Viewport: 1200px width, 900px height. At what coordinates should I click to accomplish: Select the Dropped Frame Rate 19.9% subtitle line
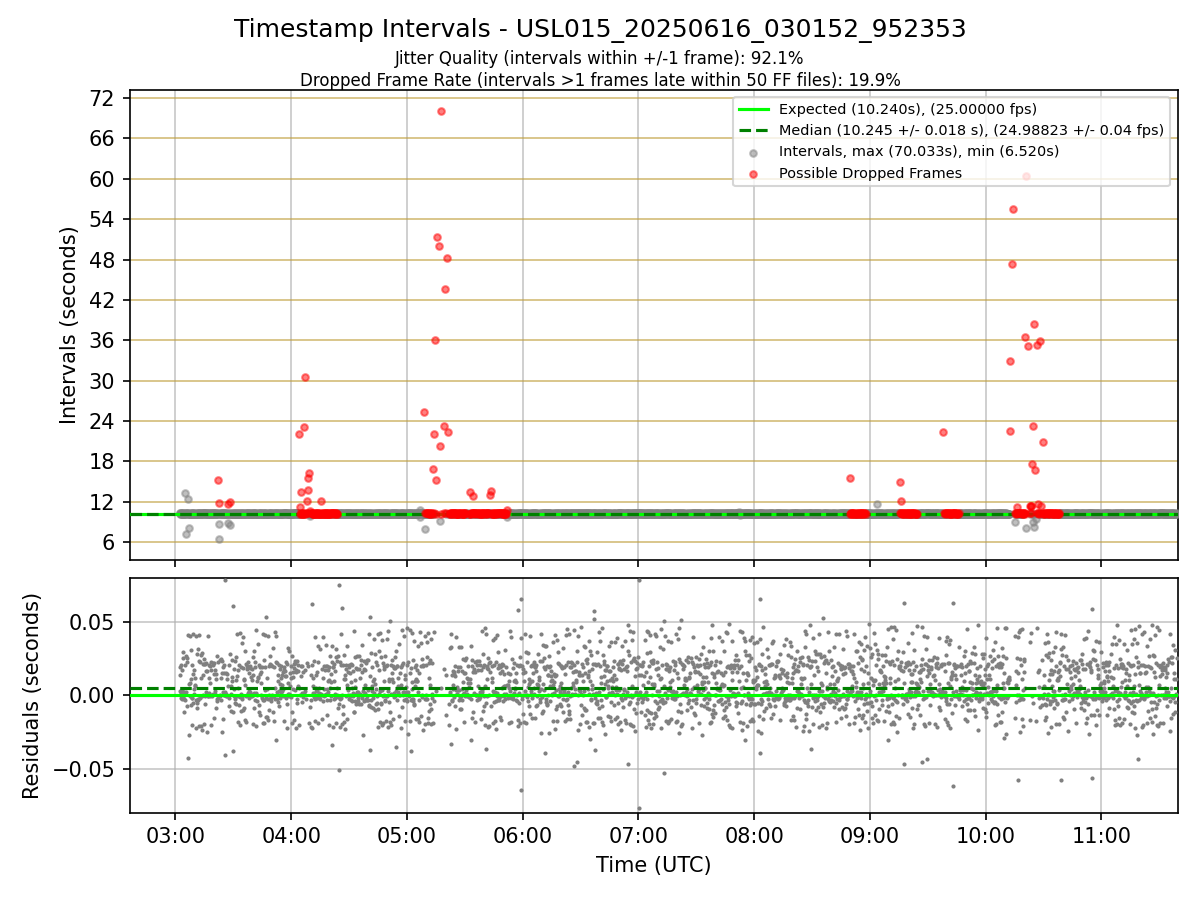[x=600, y=79]
